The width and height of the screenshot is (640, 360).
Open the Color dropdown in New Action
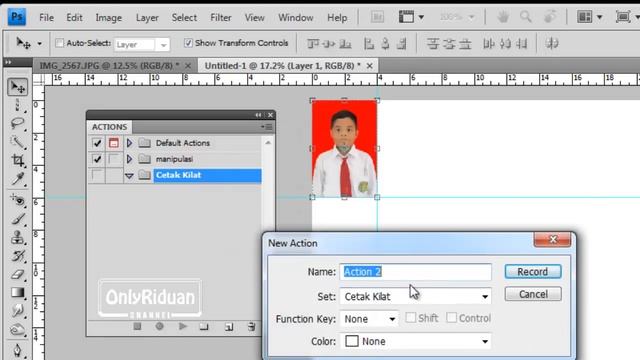tap(416, 341)
